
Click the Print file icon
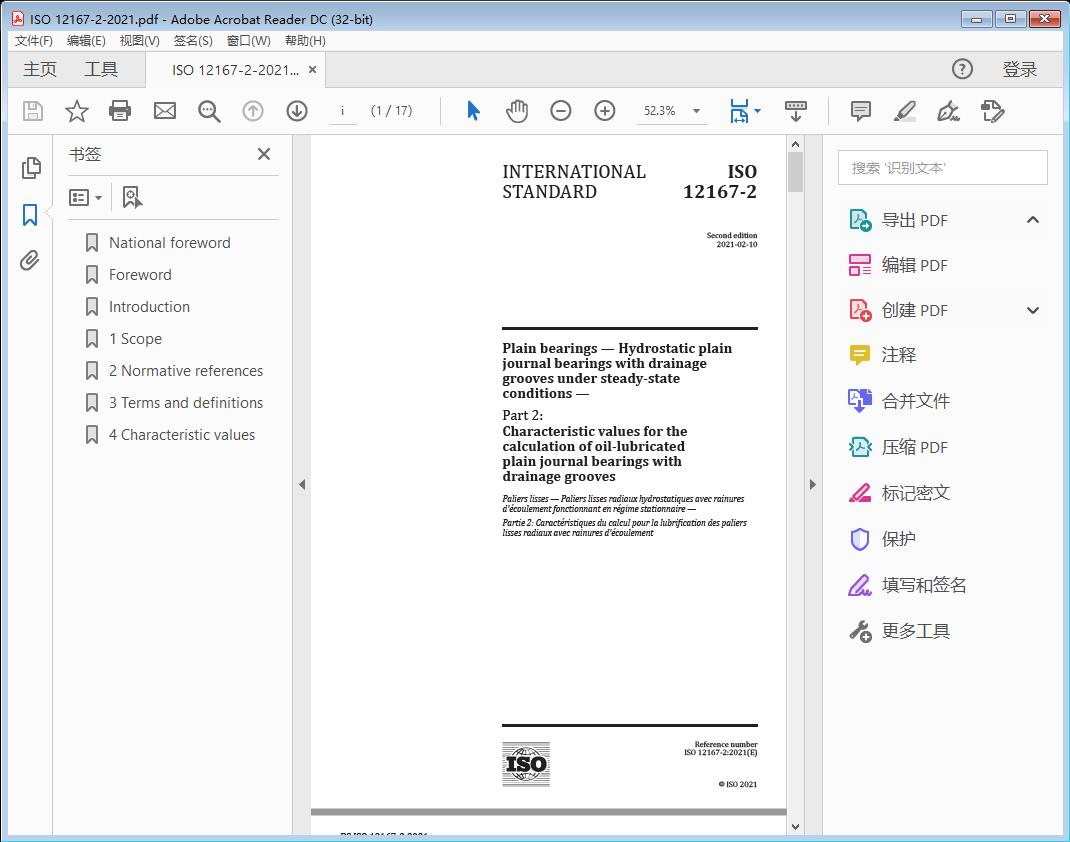pyautogui.click(x=120, y=111)
